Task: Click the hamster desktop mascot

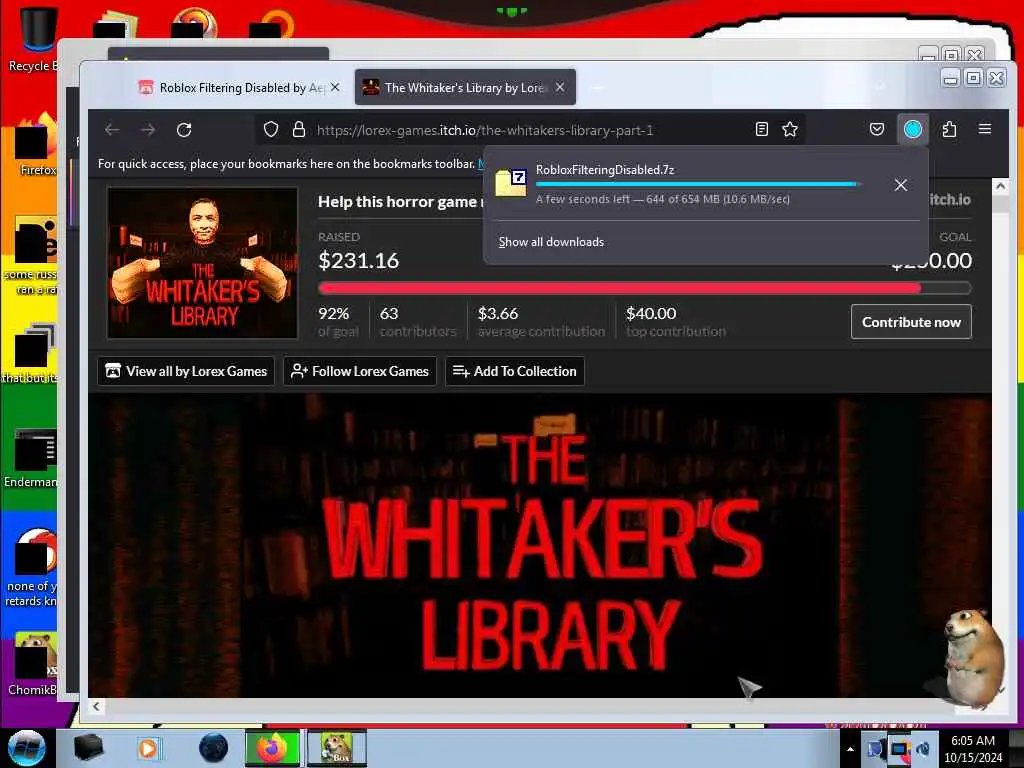Action: [972, 658]
